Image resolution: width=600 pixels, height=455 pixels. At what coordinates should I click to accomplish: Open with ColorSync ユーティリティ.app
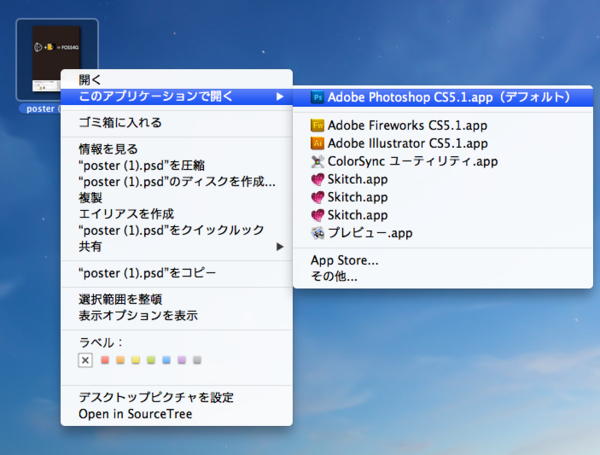point(443,161)
